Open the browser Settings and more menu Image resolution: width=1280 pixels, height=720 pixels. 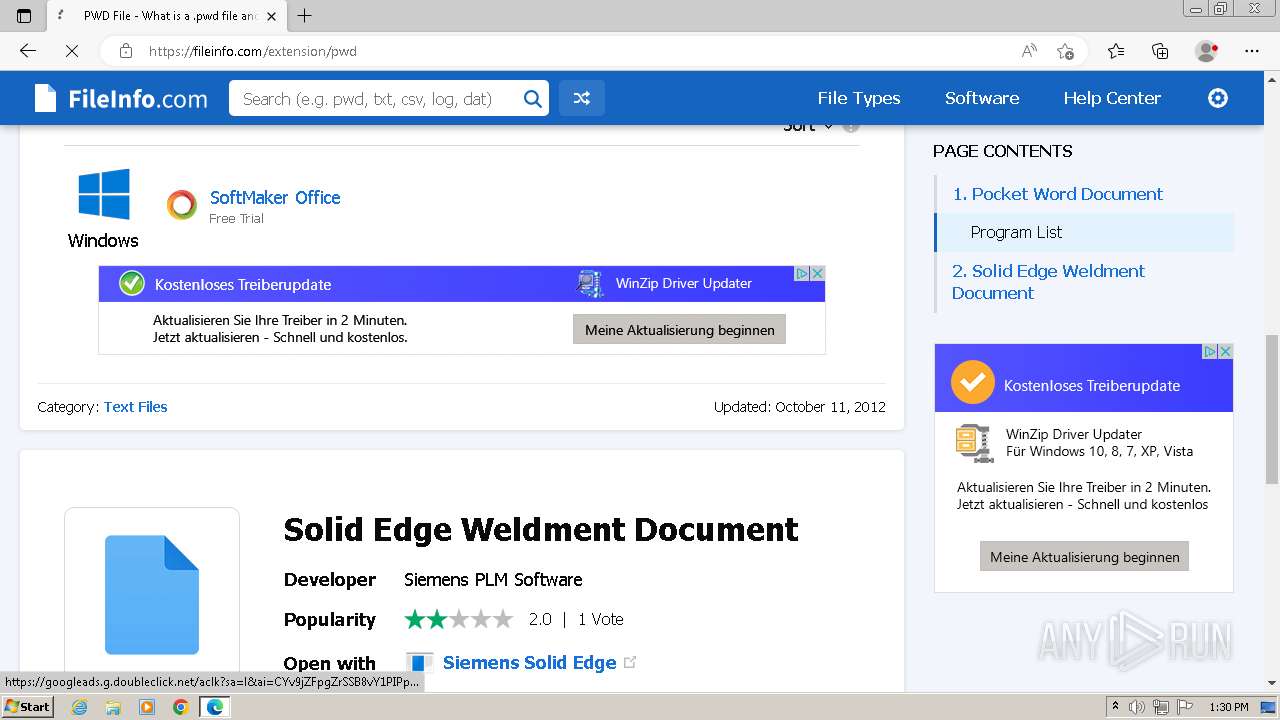coord(1252,51)
